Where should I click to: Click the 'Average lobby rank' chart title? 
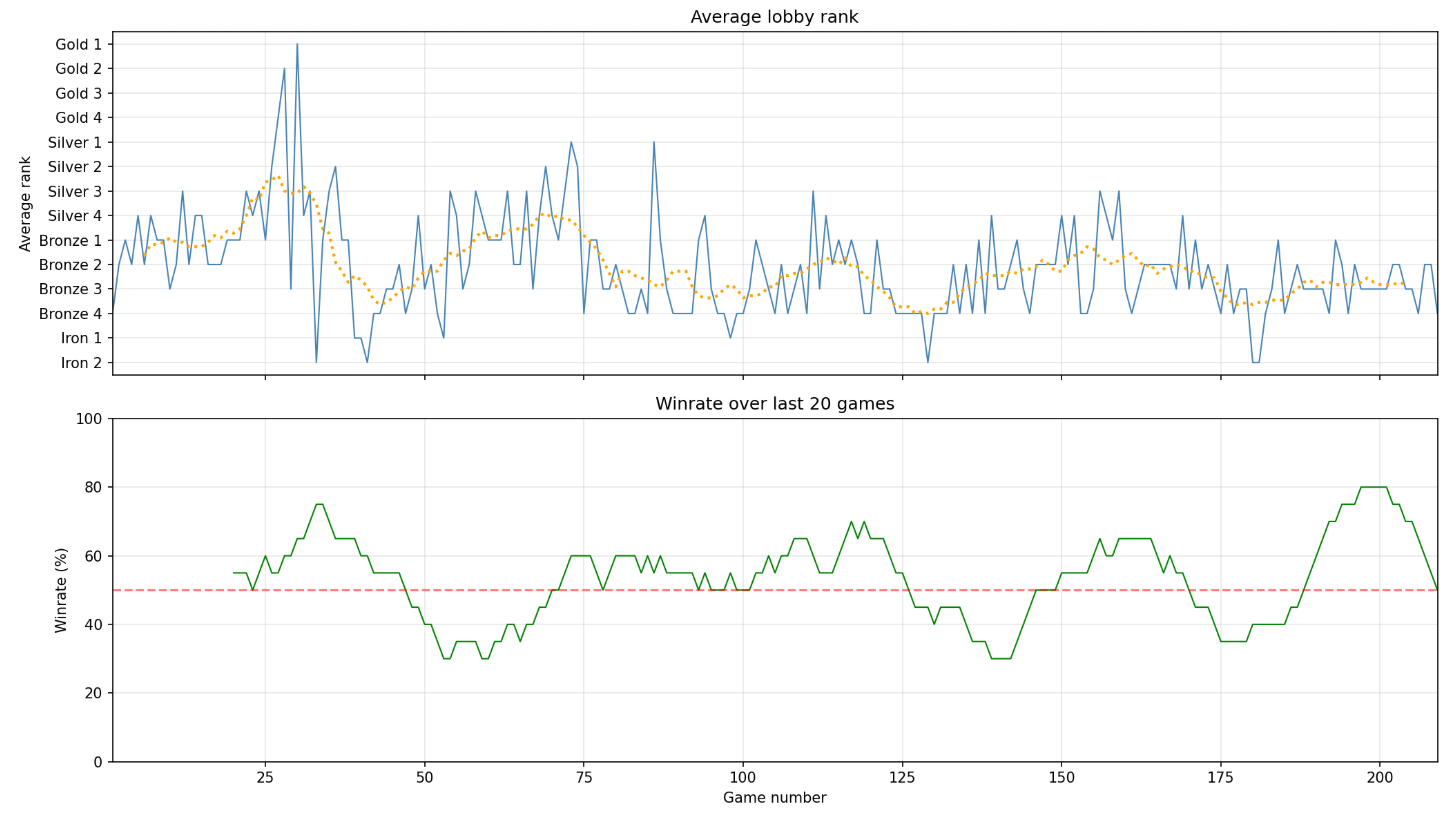(774, 17)
